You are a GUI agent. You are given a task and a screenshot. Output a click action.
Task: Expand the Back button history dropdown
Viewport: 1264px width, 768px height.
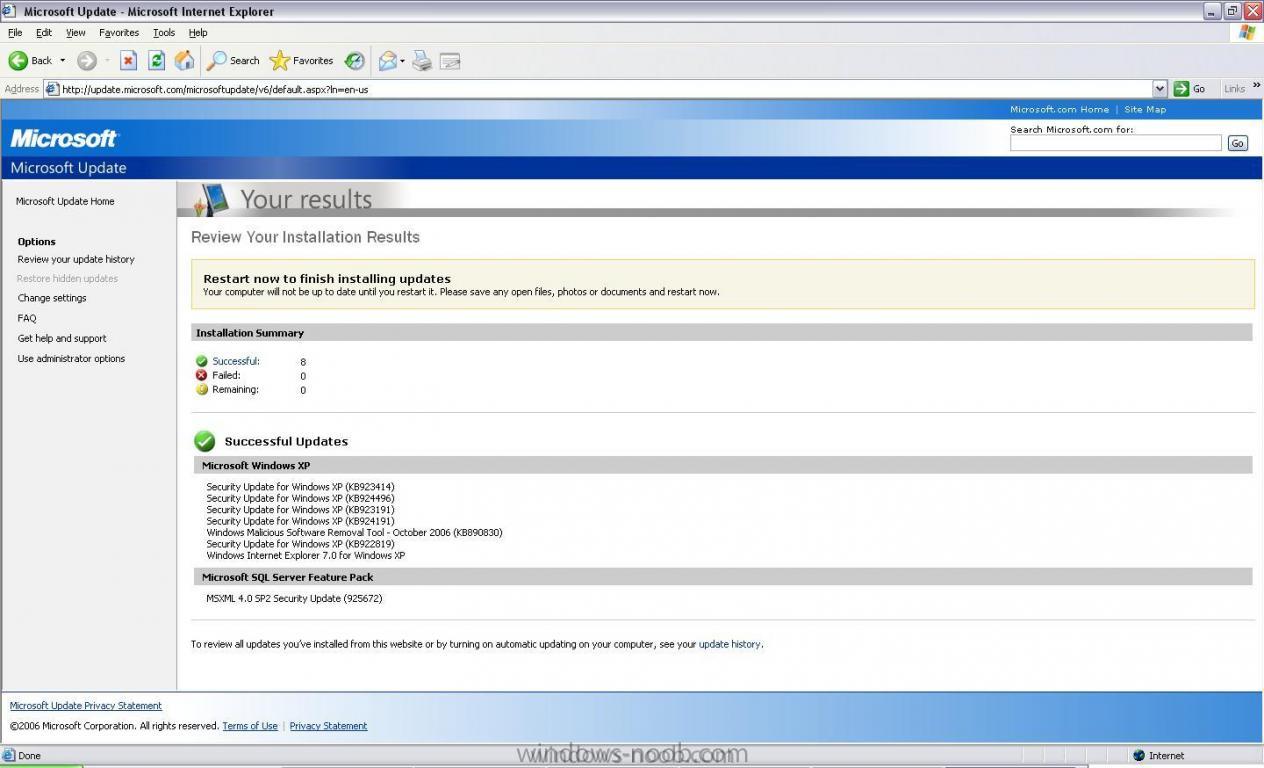(x=62, y=61)
